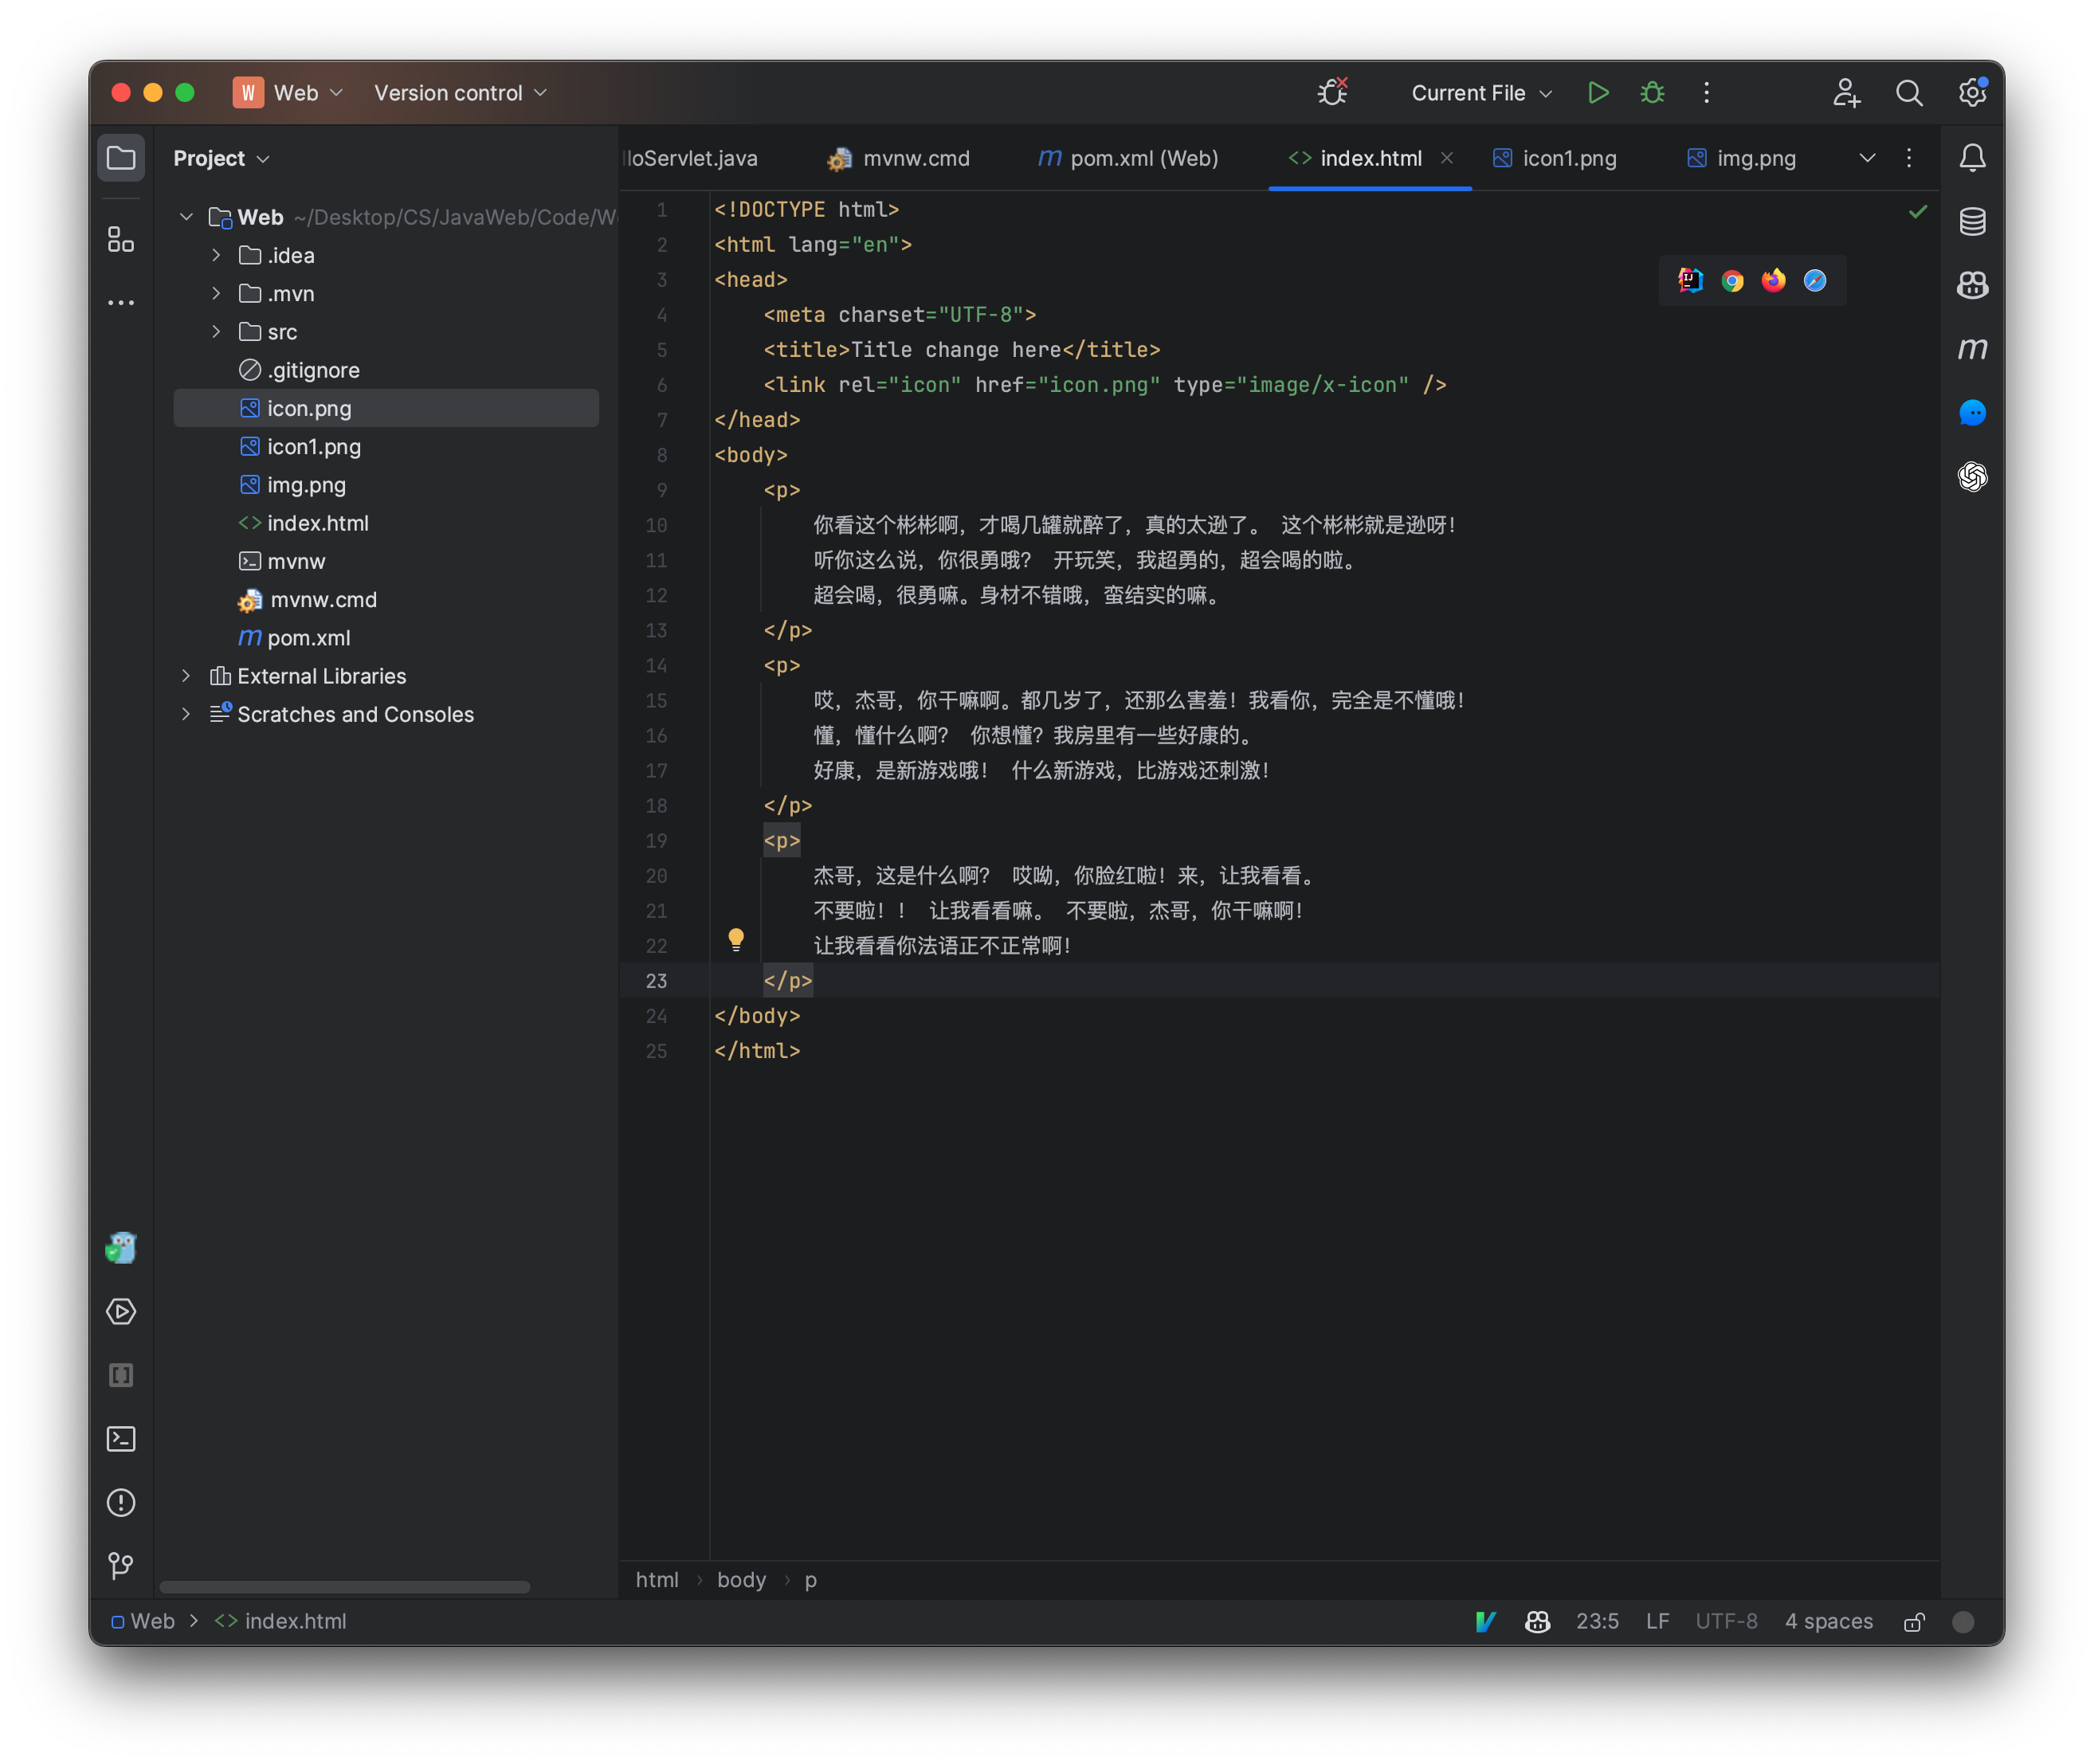The height and width of the screenshot is (1764, 2094).
Task: Click html in editor breadcrumb
Action: click(x=657, y=1579)
